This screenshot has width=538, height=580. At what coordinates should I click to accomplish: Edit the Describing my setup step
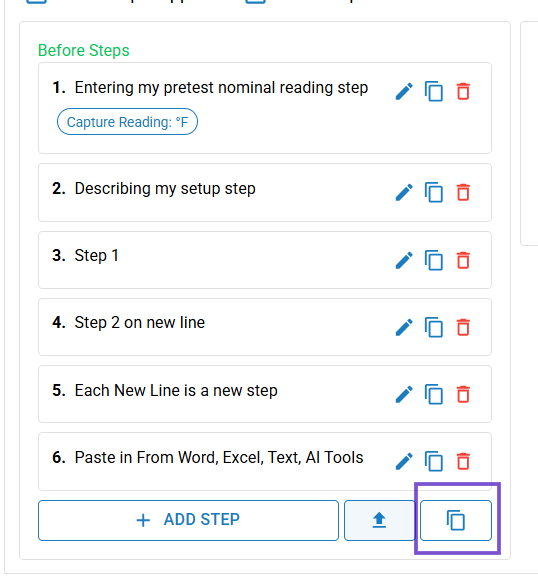pyautogui.click(x=404, y=192)
